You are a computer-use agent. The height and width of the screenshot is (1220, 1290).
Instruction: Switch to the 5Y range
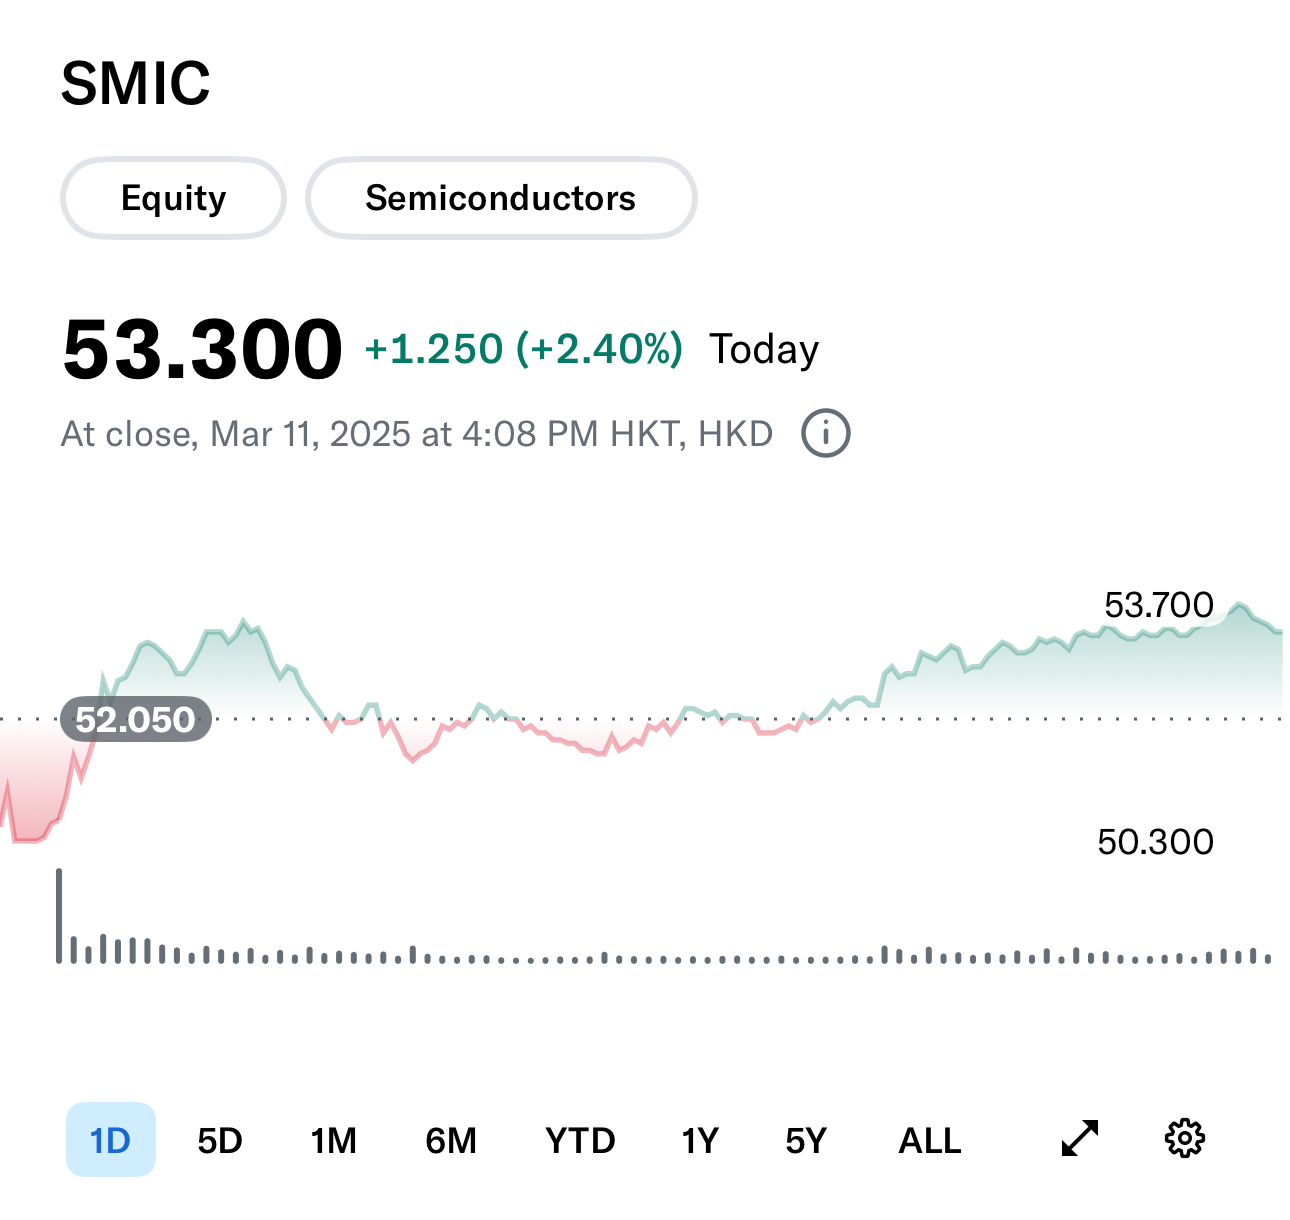(x=806, y=1140)
